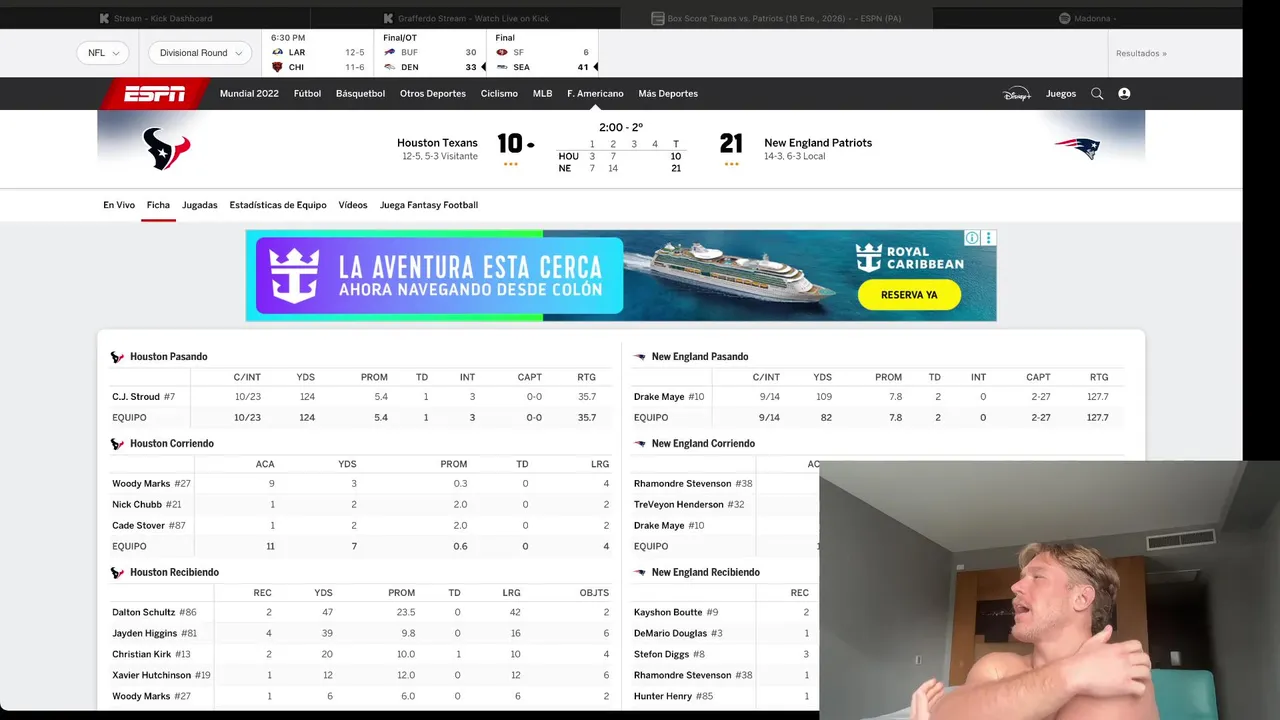The width and height of the screenshot is (1280, 720).
Task: Click Patriots icon beside New England Recibiendo
Action: [x=639, y=573]
